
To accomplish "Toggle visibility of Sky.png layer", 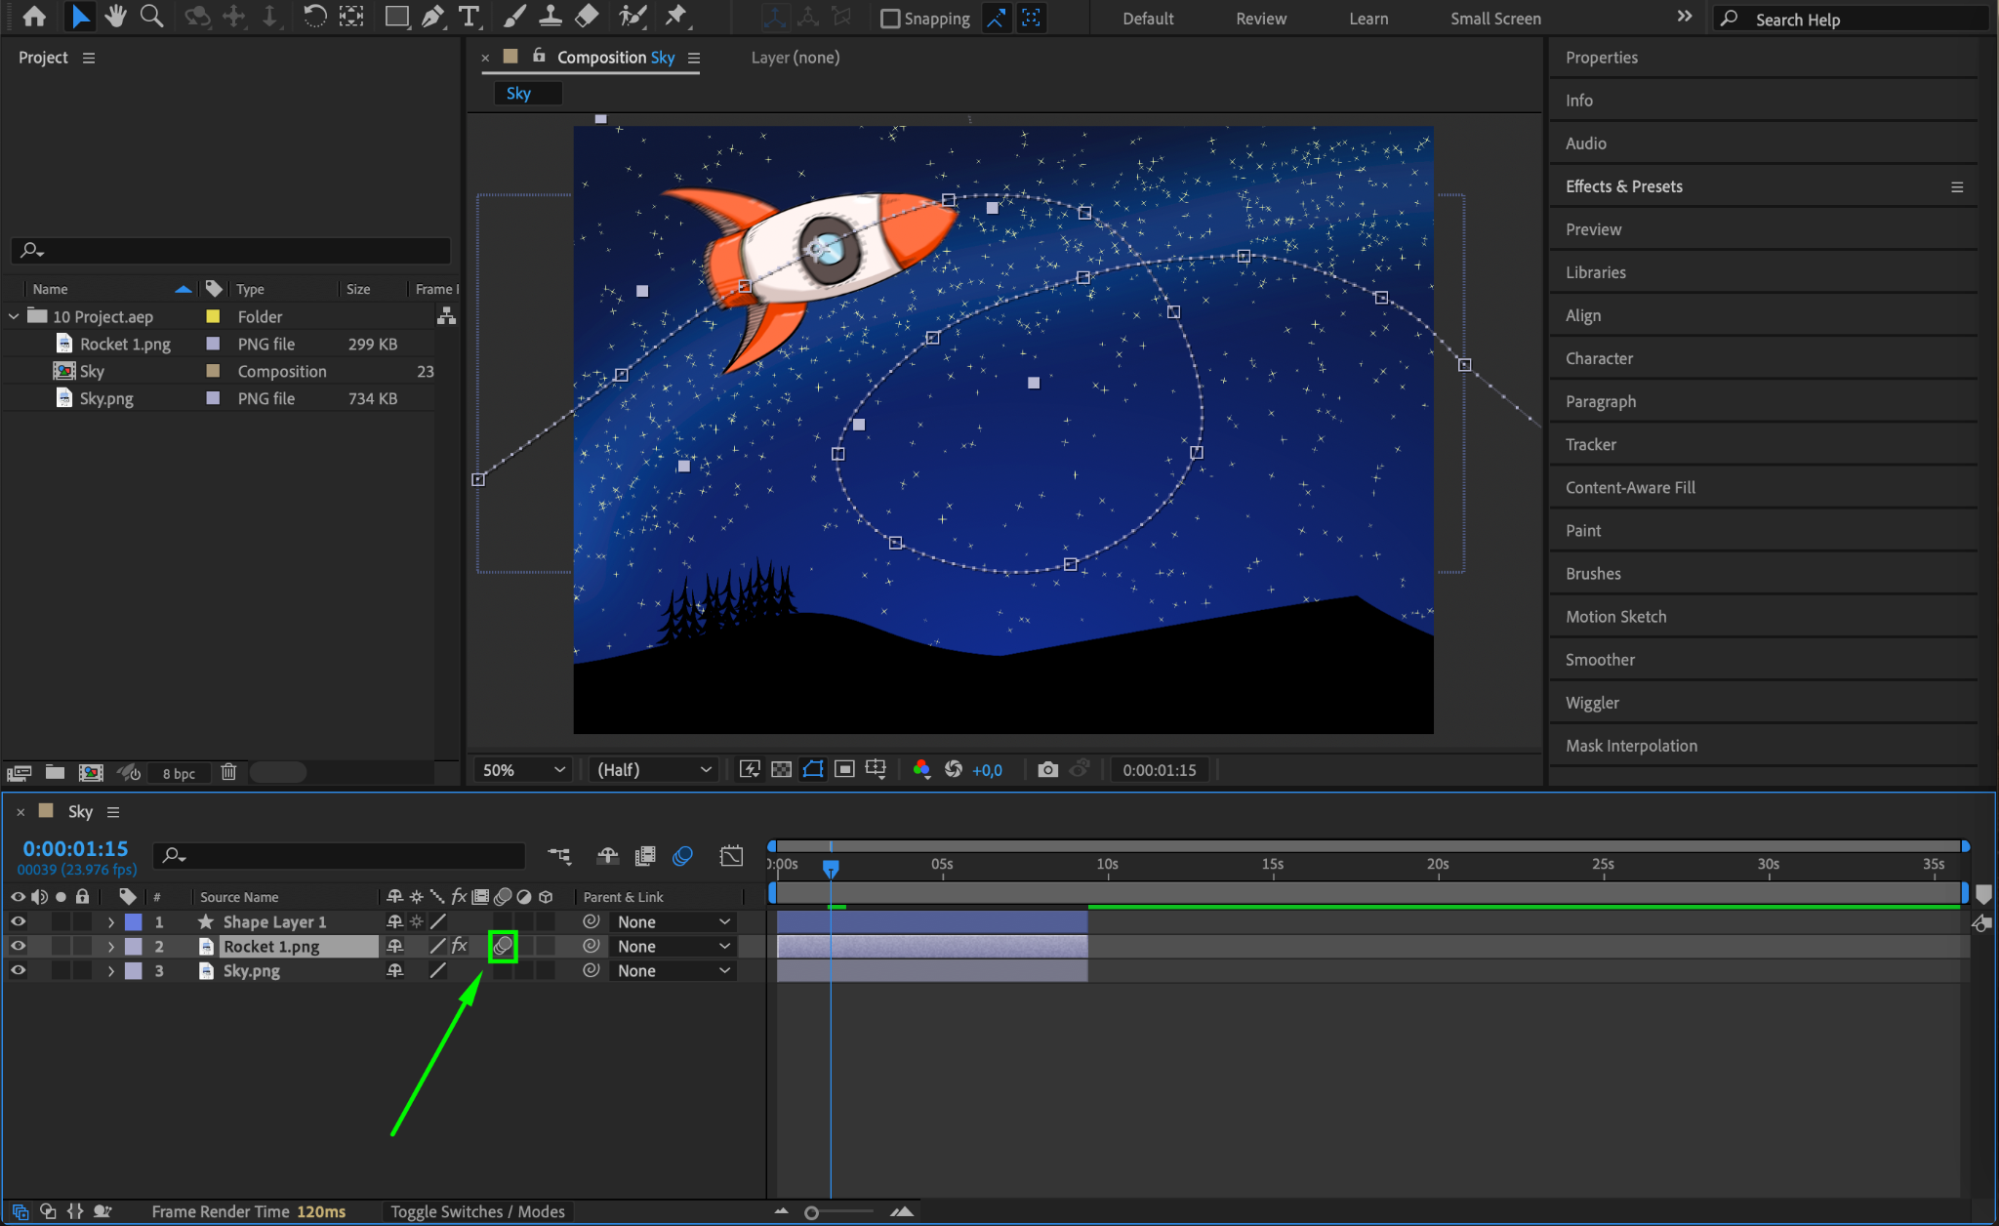I will [x=18, y=970].
